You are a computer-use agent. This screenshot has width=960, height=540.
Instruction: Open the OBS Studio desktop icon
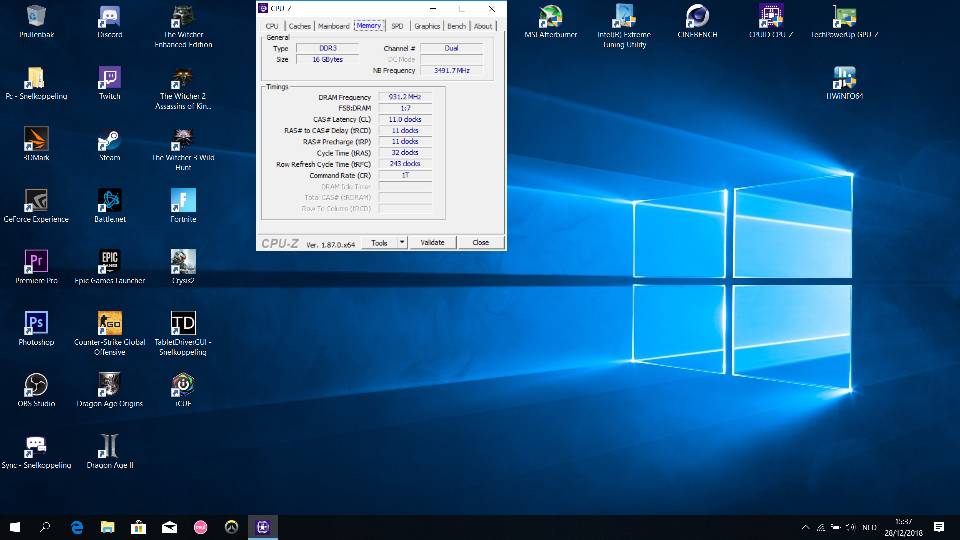coord(36,390)
